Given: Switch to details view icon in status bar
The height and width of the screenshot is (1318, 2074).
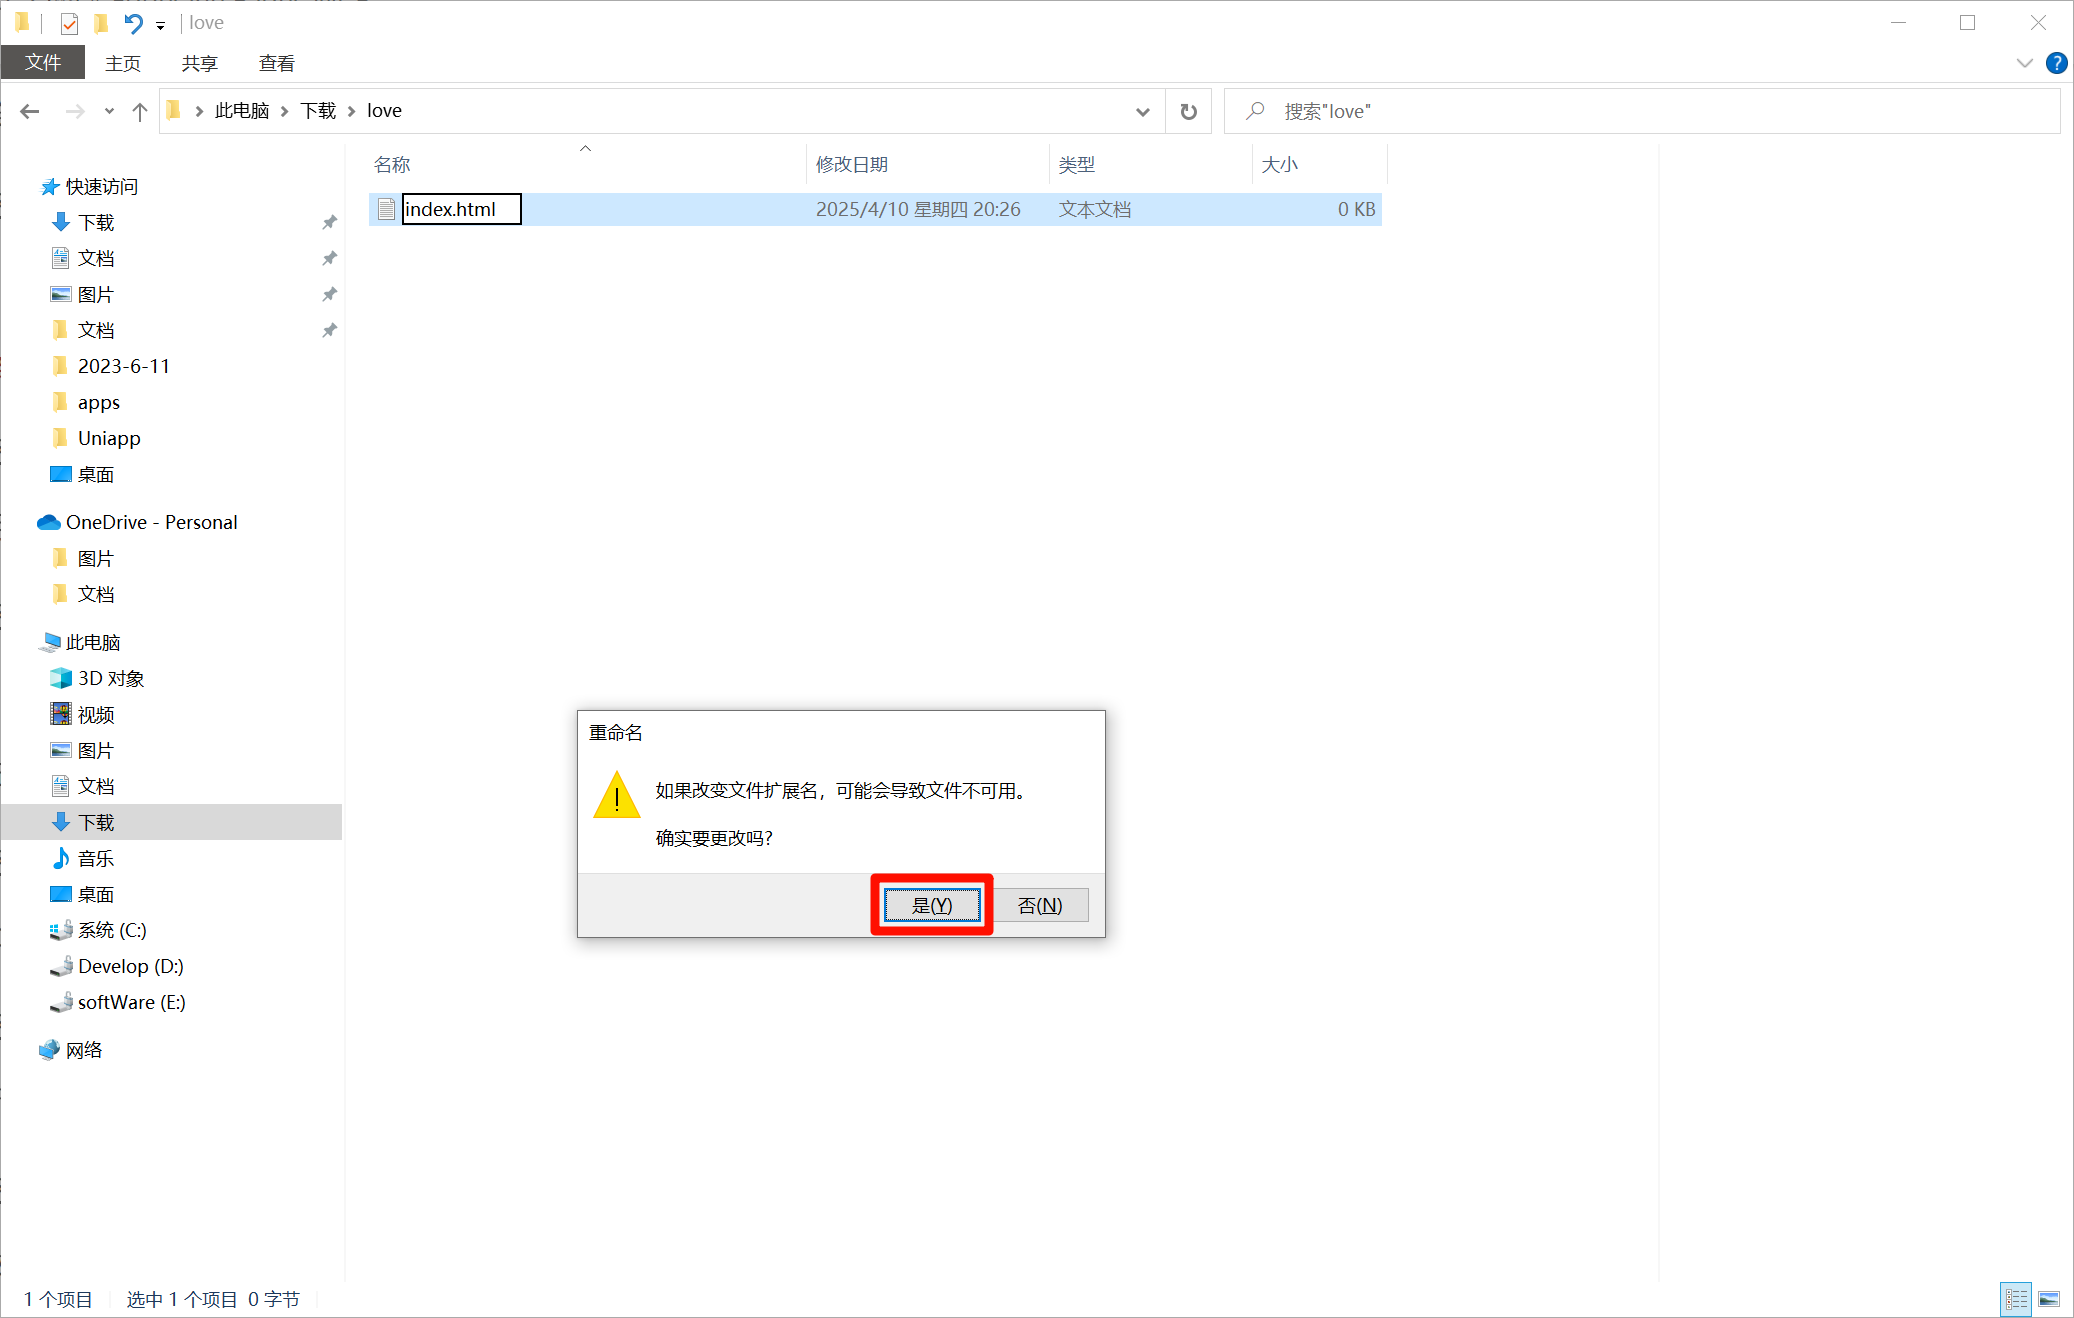Looking at the screenshot, I should 2016,1299.
